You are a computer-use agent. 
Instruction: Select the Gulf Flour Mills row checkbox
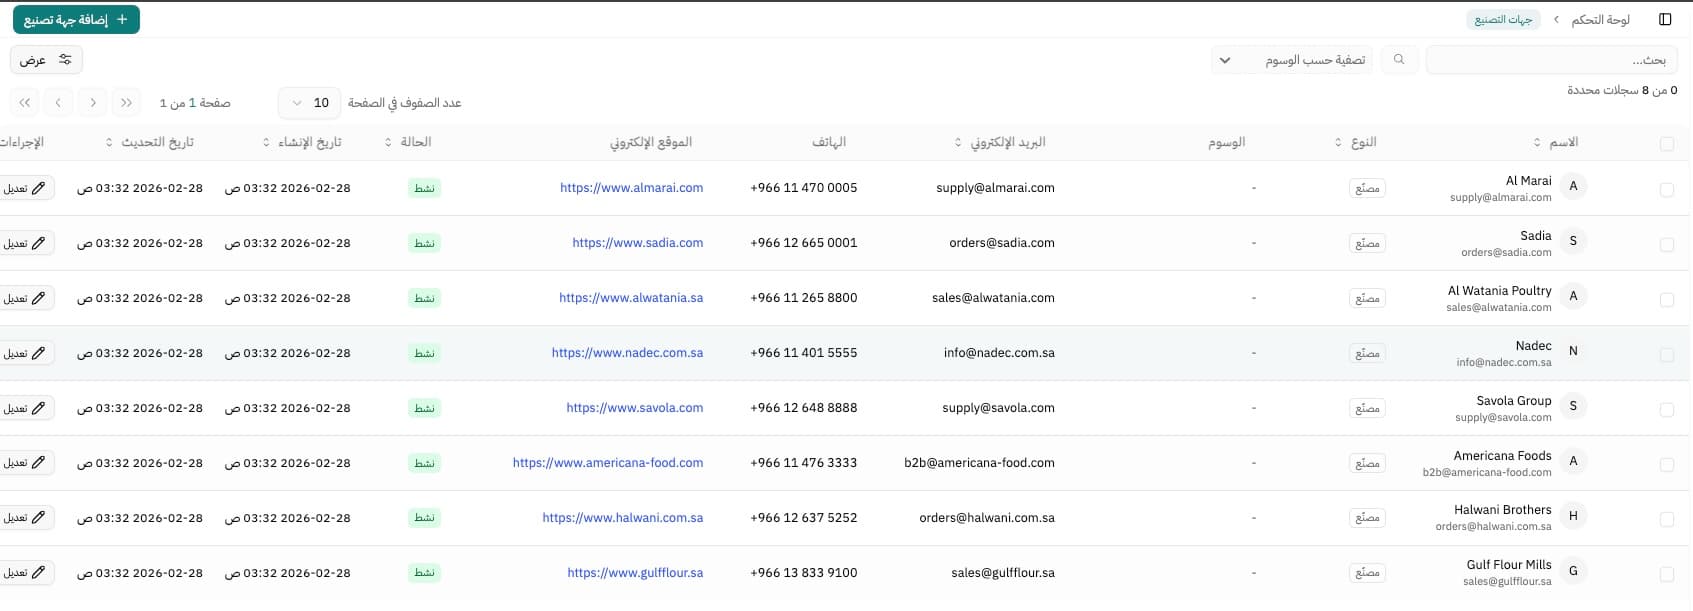click(1666, 575)
